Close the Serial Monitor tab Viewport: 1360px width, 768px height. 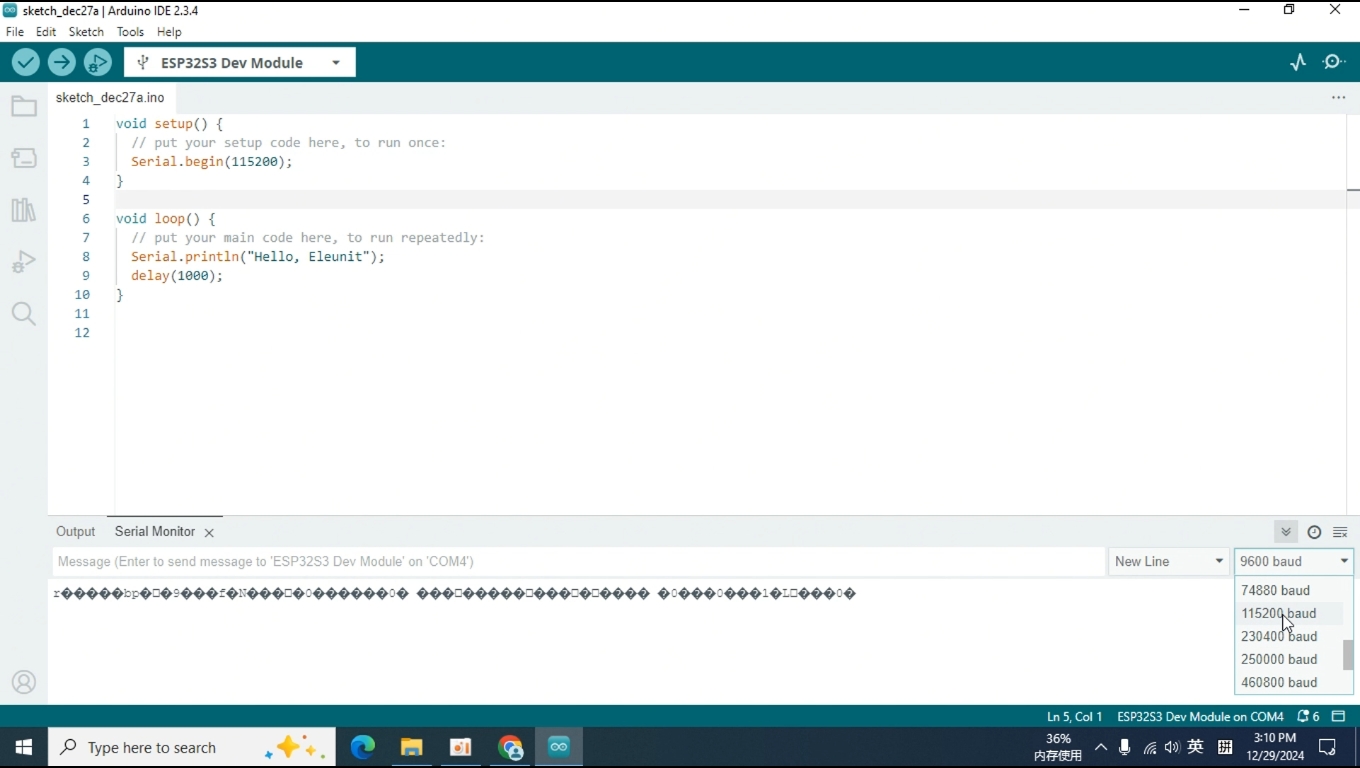[x=209, y=533]
